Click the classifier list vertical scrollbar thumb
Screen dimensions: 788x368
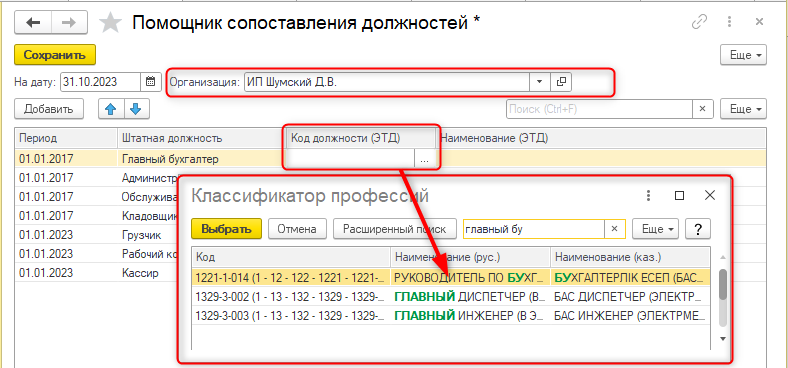tap(723, 285)
